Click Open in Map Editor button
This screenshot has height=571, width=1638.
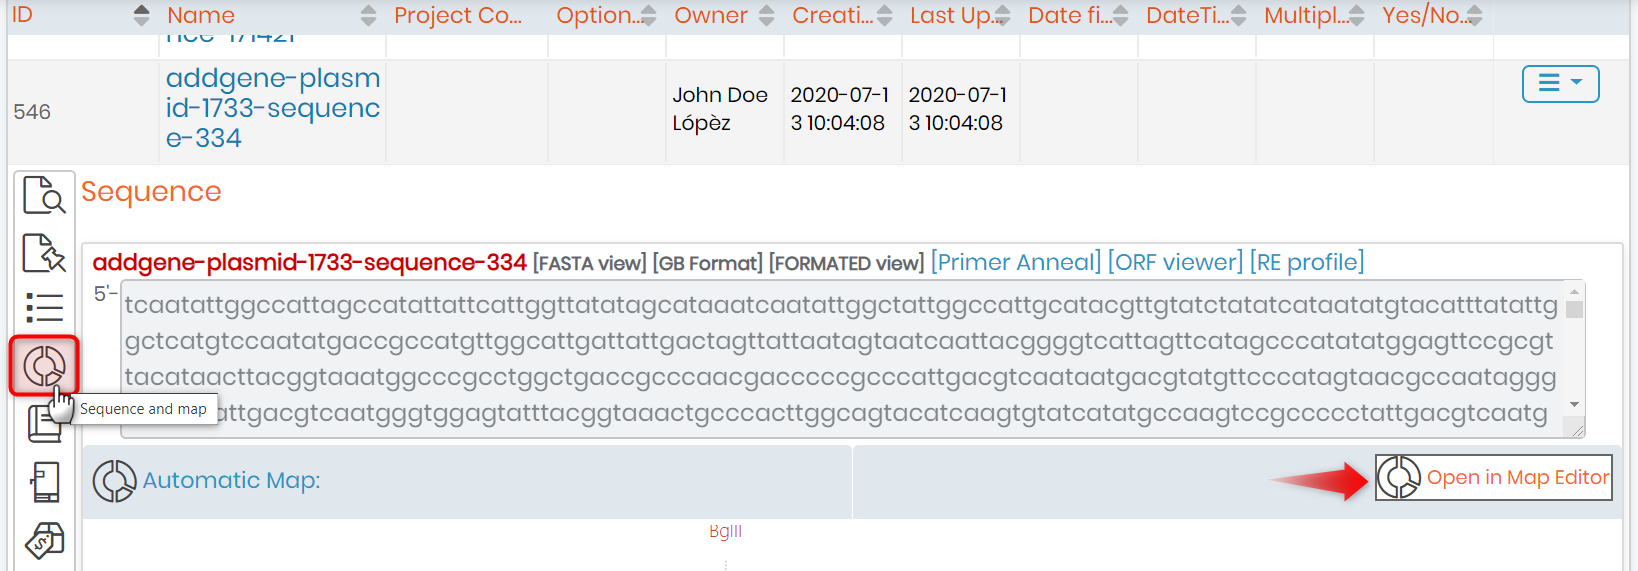pos(1494,478)
